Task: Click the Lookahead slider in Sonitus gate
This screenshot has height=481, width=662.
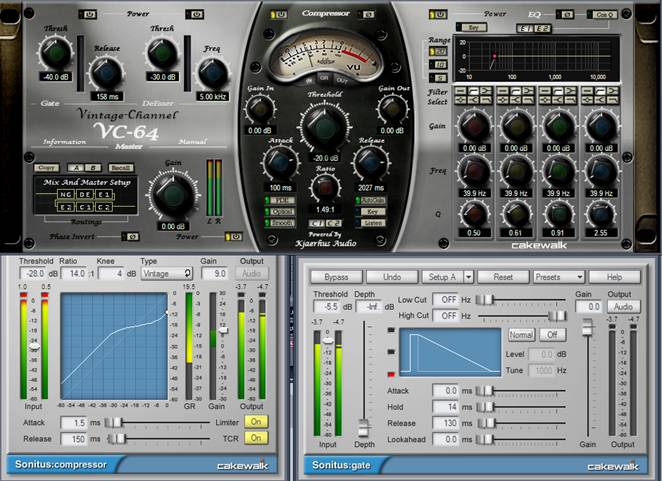Action: (521, 440)
